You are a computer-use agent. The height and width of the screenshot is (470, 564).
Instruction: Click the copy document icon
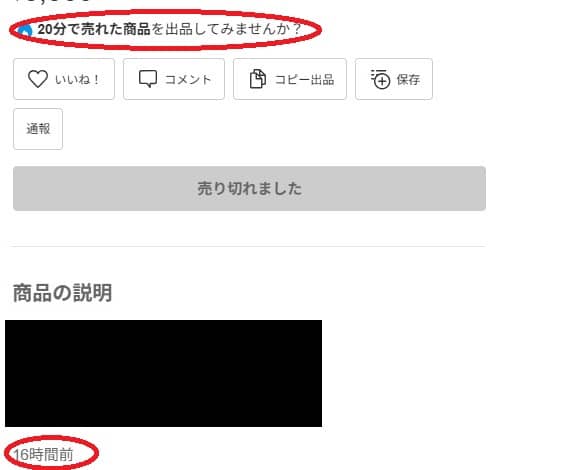tap(258, 79)
